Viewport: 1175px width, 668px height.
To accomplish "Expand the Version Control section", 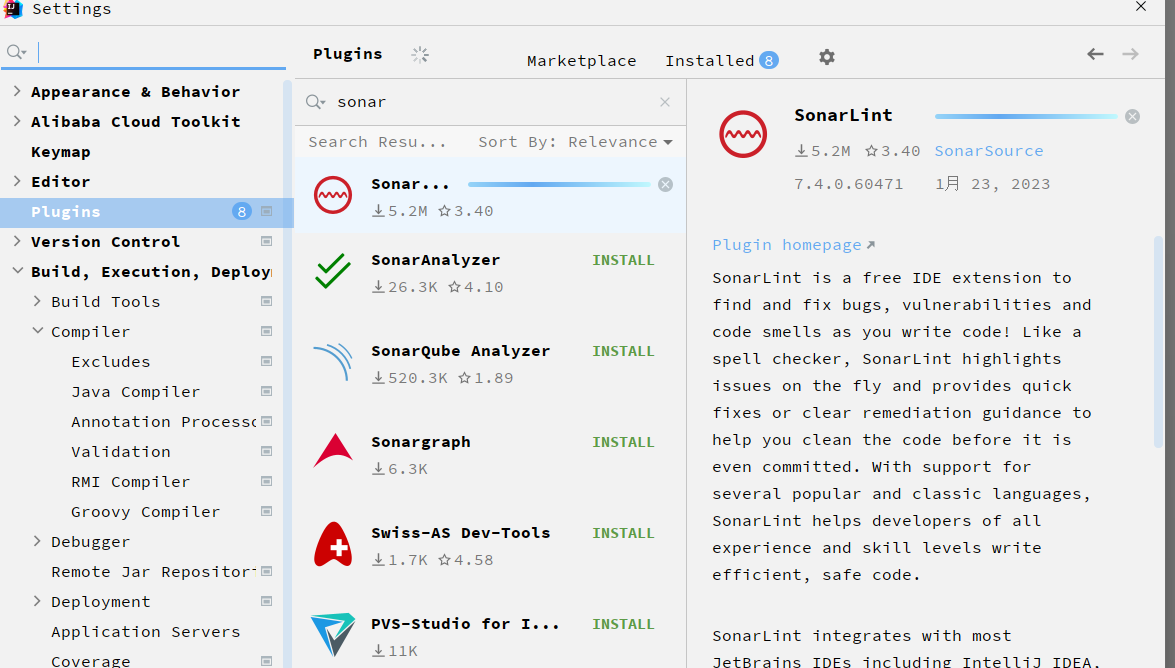I will (16, 241).
